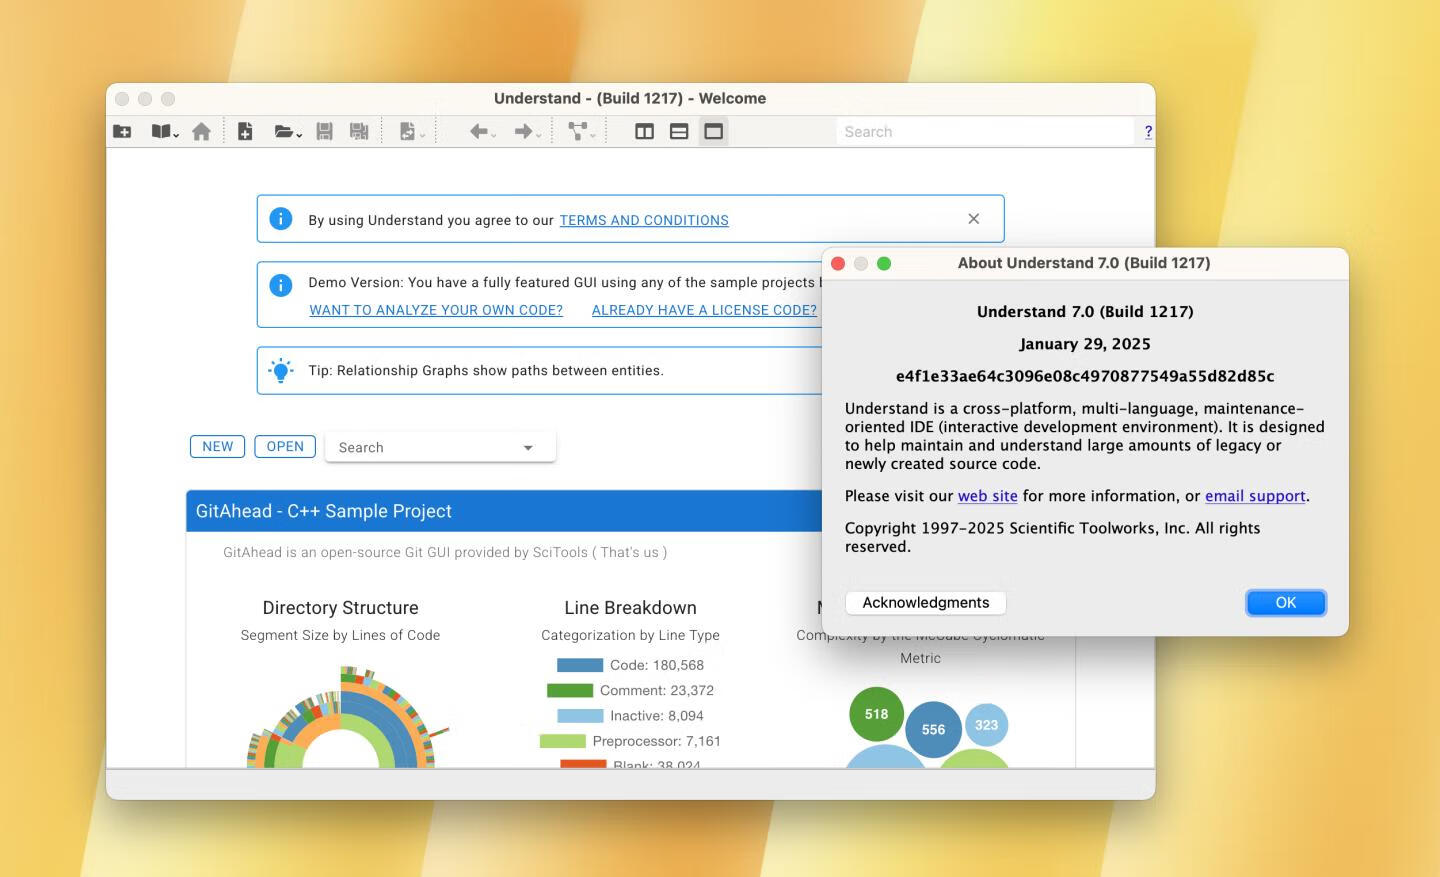The height and width of the screenshot is (877, 1440).
Task: Click the blue 556 complexity bubble
Action: click(x=933, y=730)
